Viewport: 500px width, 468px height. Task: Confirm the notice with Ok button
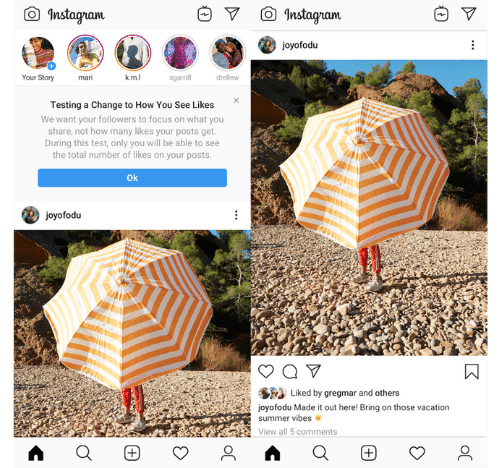click(132, 178)
